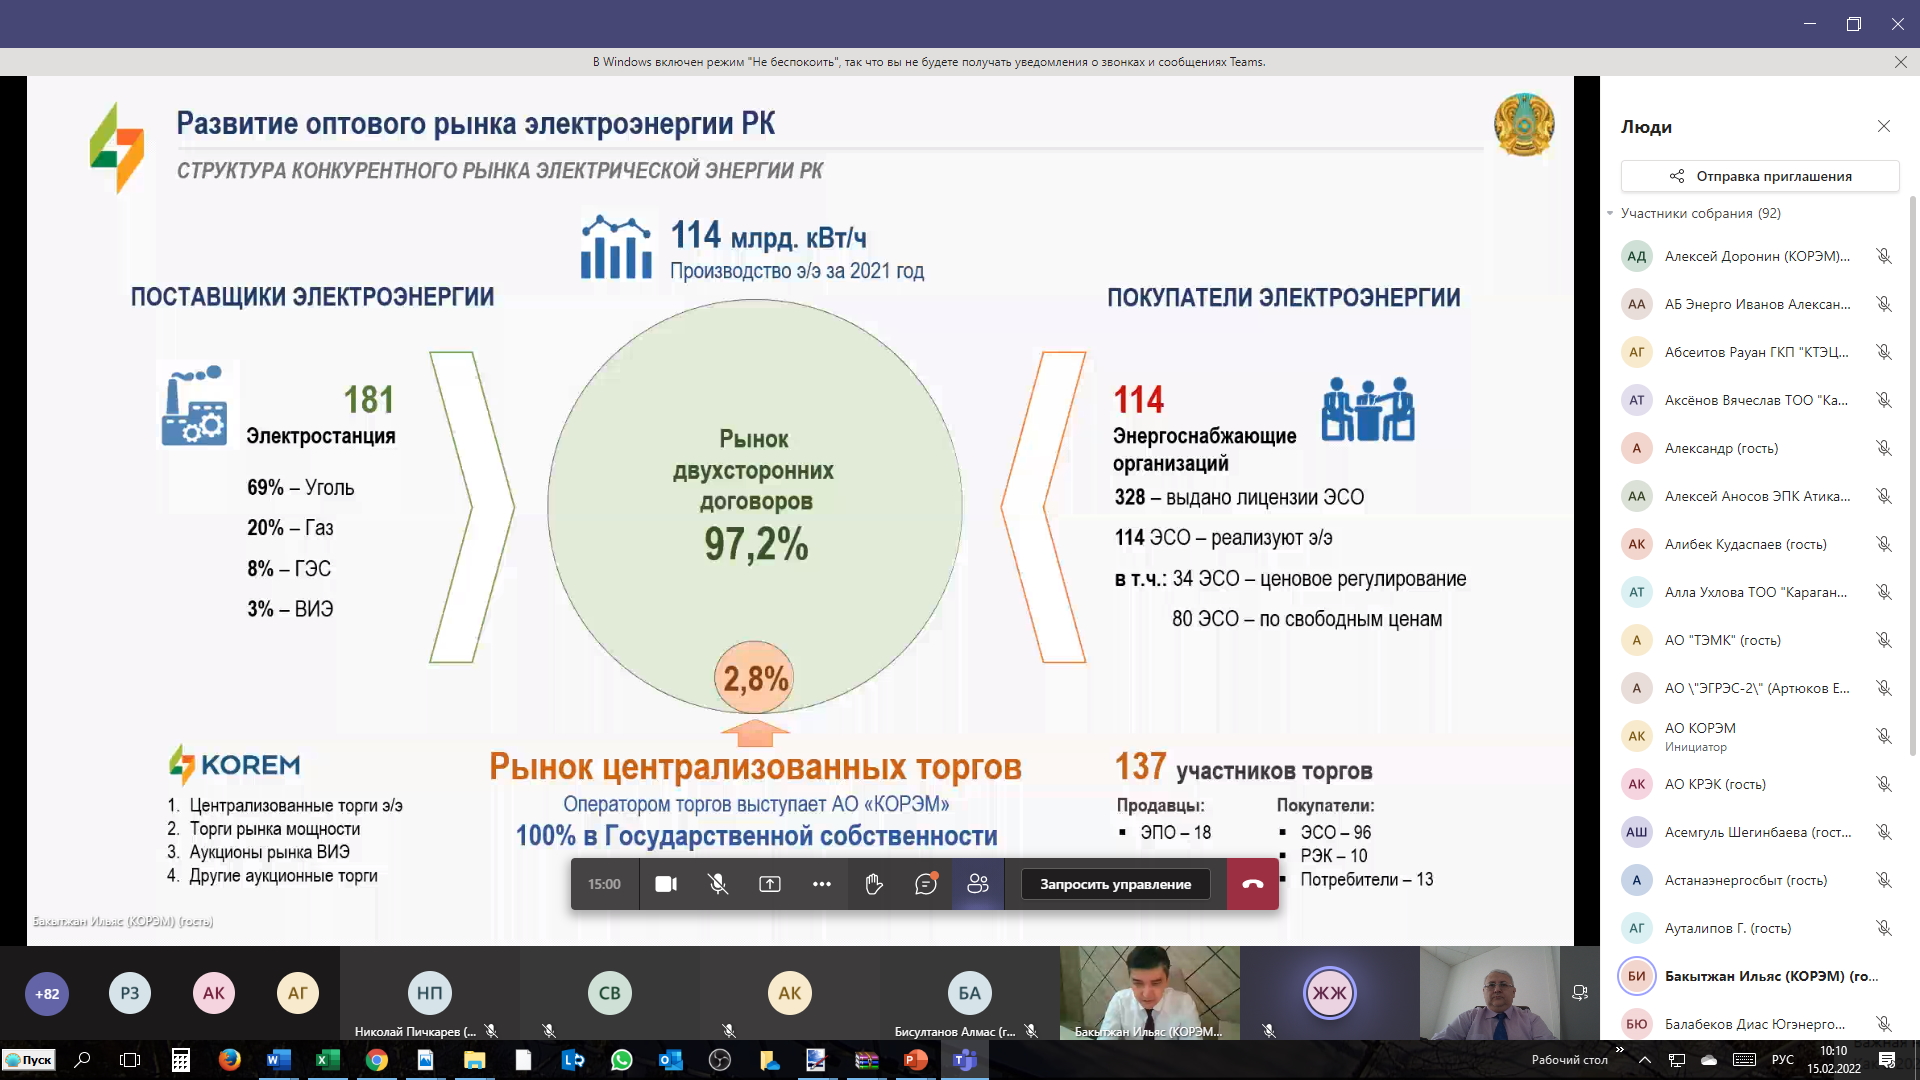Dismiss the "Не беспокоить" notification banner
This screenshot has width=1920, height=1080.
pyautogui.click(x=1900, y=62)
